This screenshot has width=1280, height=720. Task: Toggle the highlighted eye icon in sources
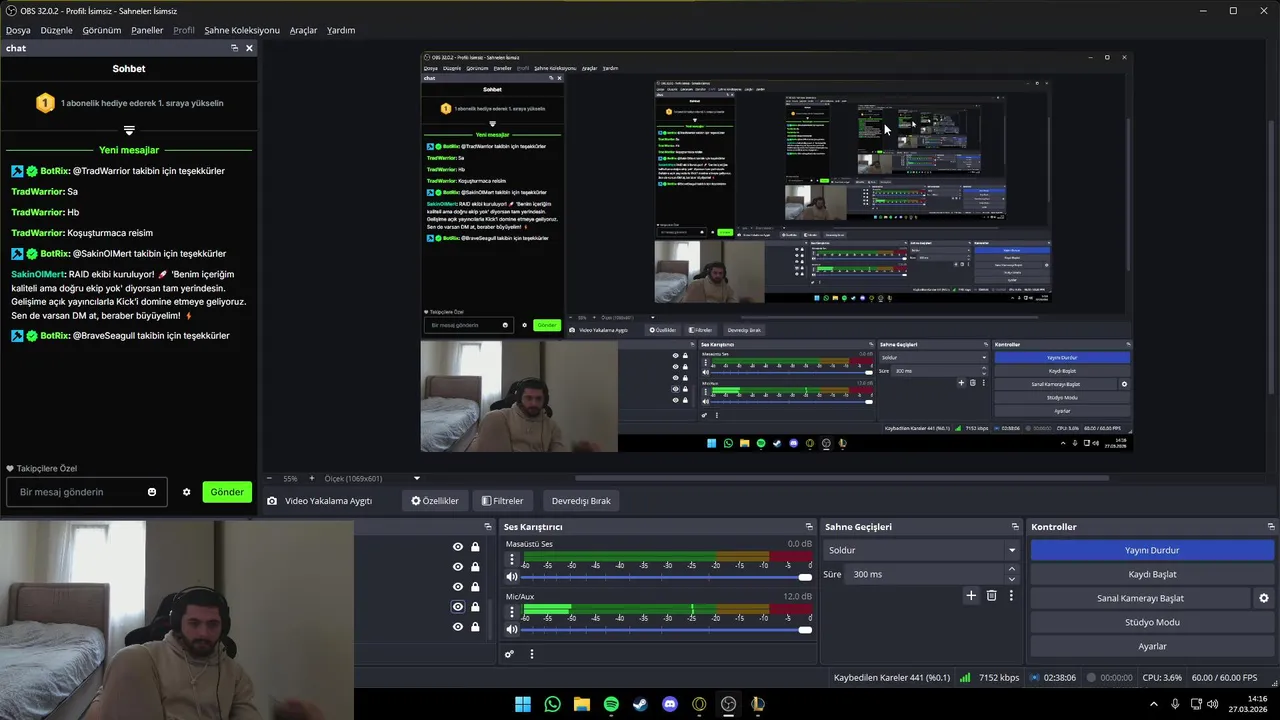[x=458, y=607]
